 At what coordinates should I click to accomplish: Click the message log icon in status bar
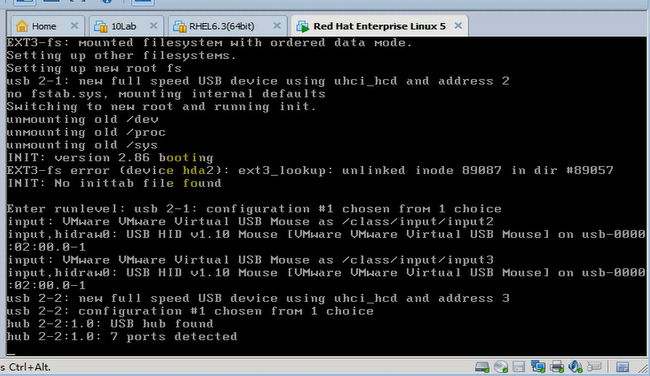(x=622, y=367)
